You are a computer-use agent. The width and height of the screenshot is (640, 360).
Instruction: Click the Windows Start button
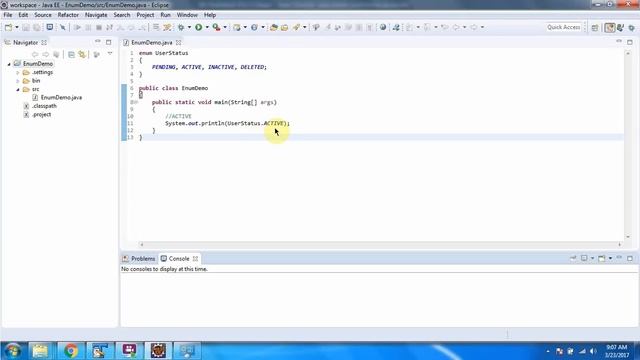click(12, 351)
